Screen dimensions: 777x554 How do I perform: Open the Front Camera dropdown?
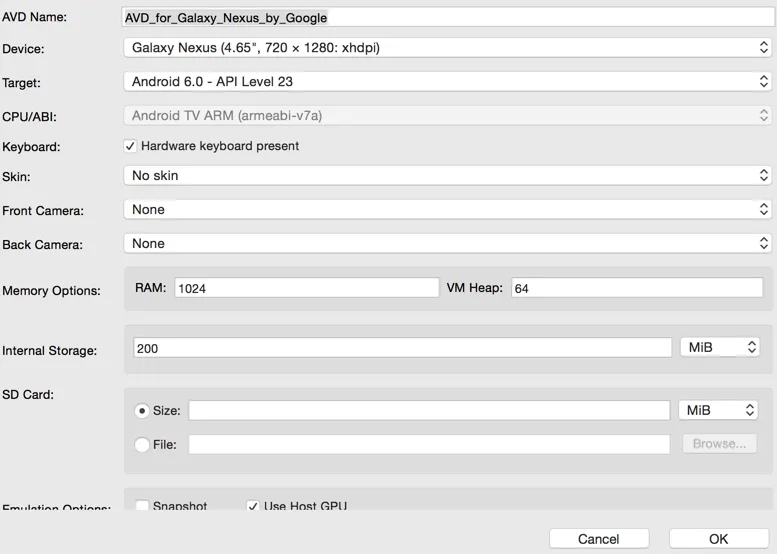click(447, 210)
